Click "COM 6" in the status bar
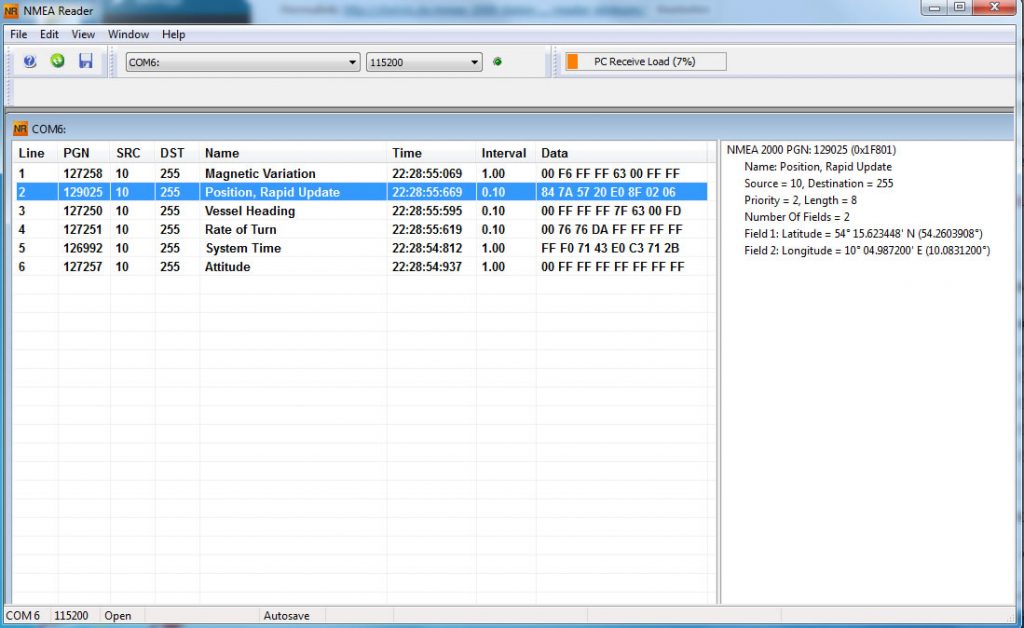1024x628 pixels. click(23, 616)
